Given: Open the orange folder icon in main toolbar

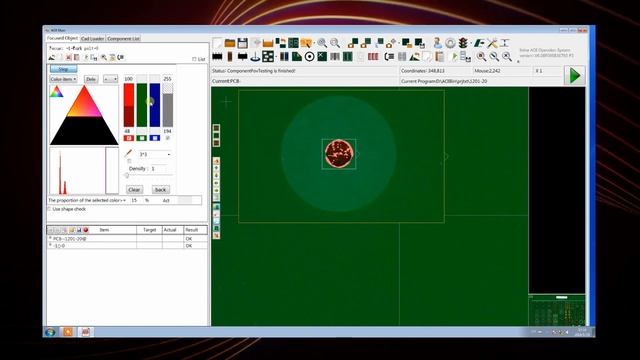Looking at the screenshot, I should (230, 43).
